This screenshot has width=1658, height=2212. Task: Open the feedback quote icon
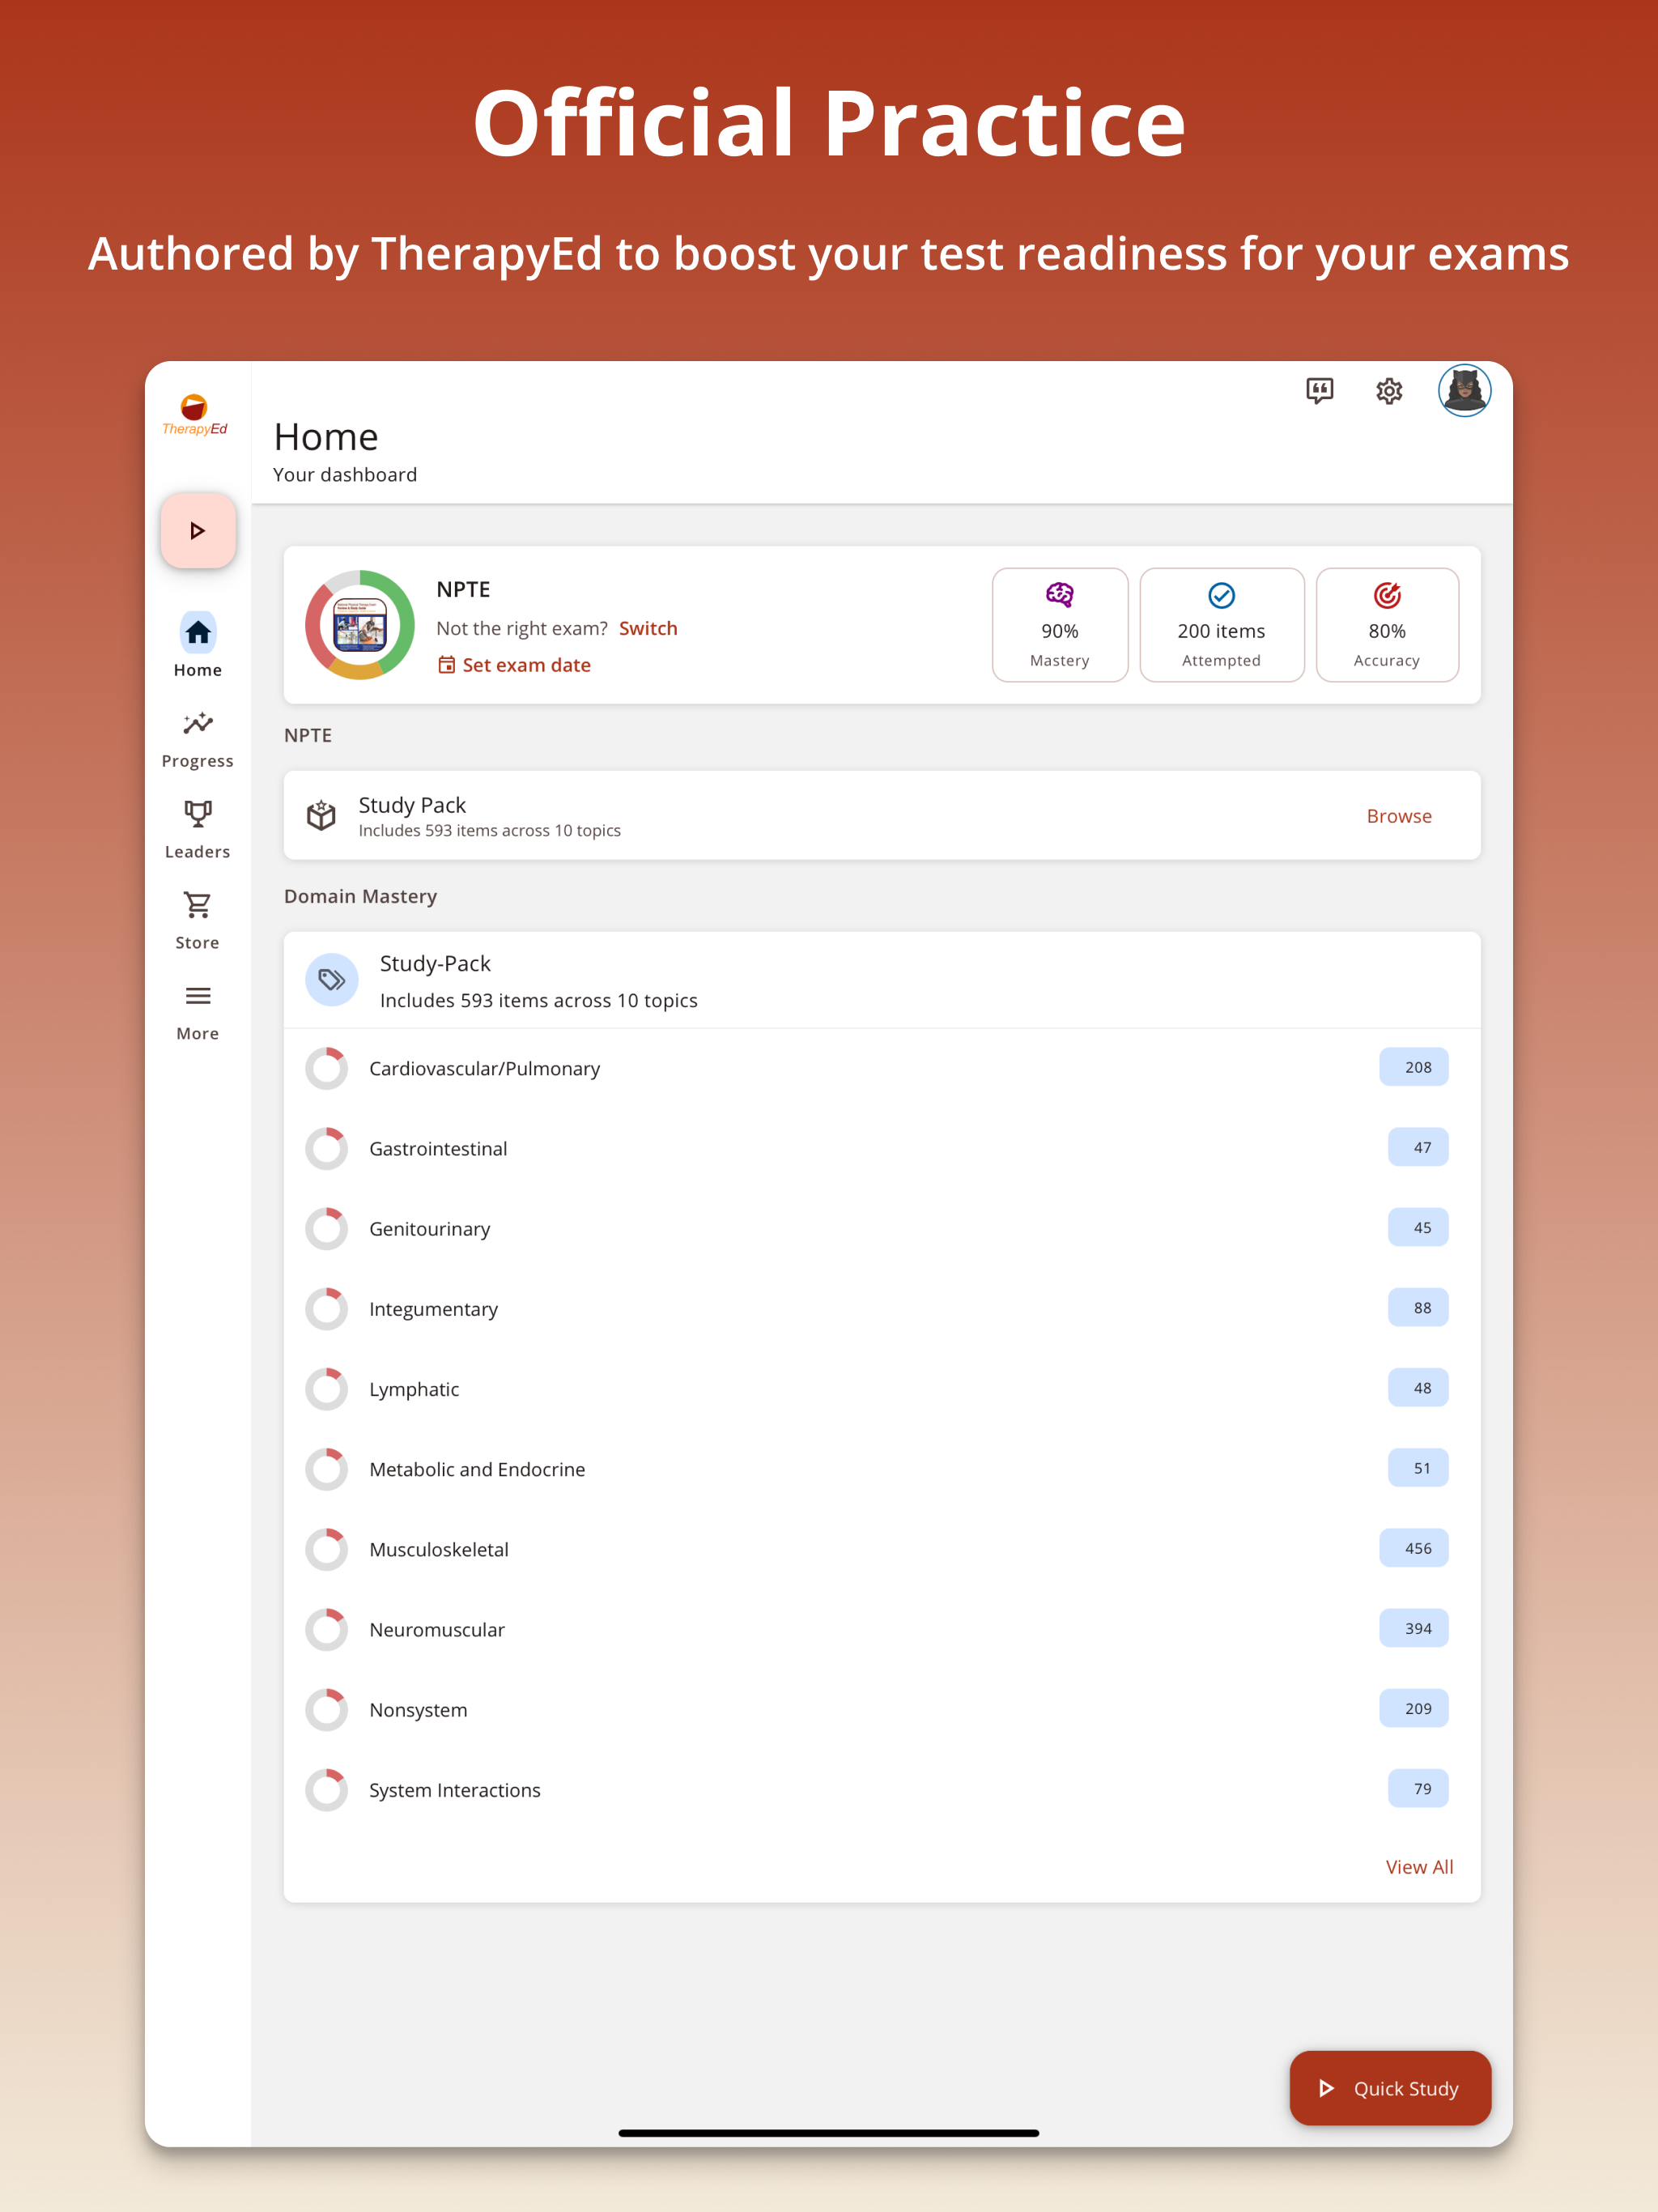(x=1319, y=391)
